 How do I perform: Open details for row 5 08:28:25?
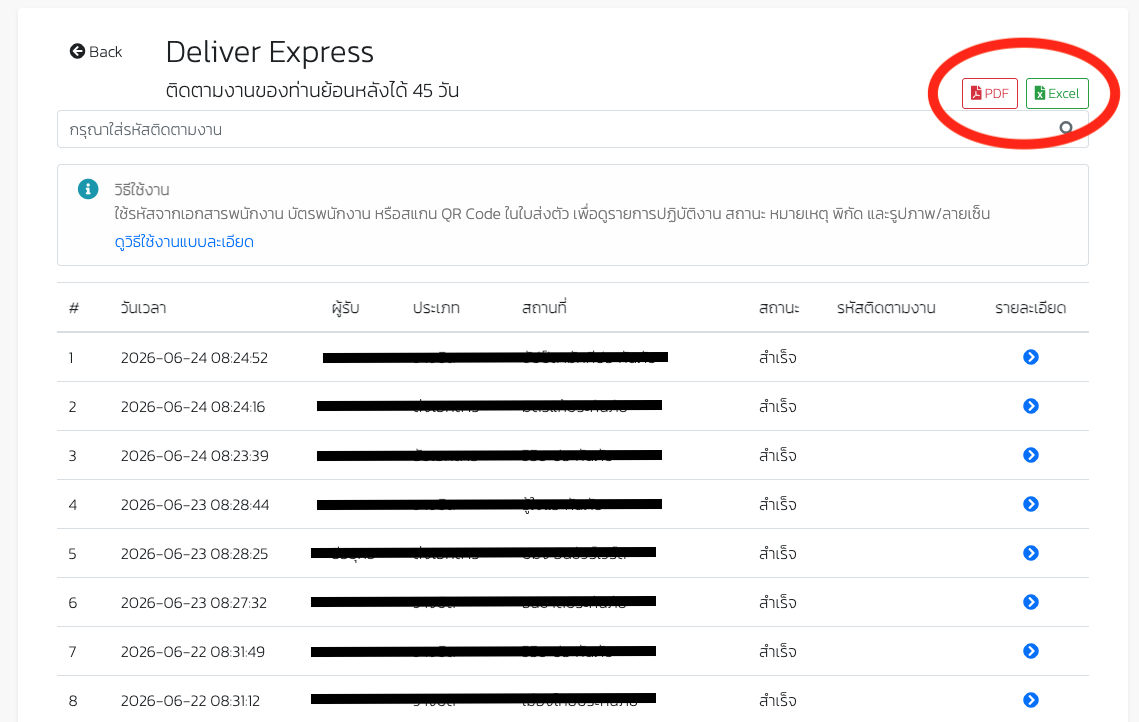1031,553
